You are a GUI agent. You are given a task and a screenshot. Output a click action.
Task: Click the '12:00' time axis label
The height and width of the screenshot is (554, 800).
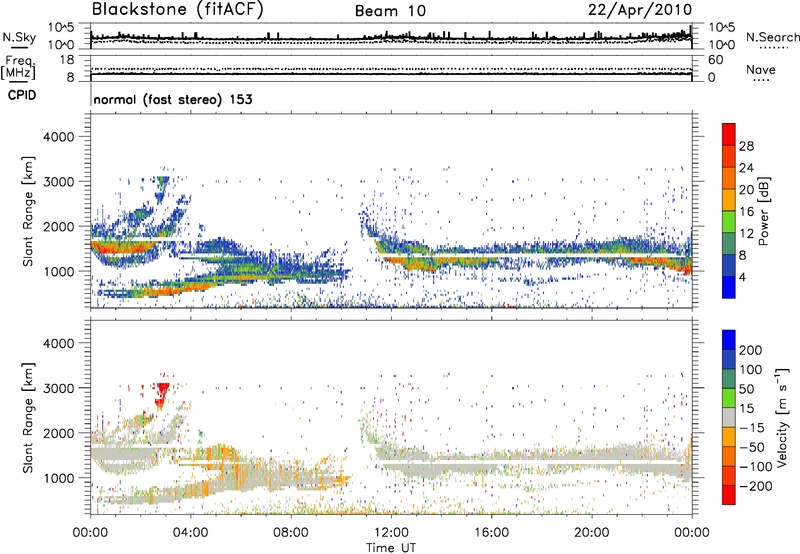coord(391,533)
